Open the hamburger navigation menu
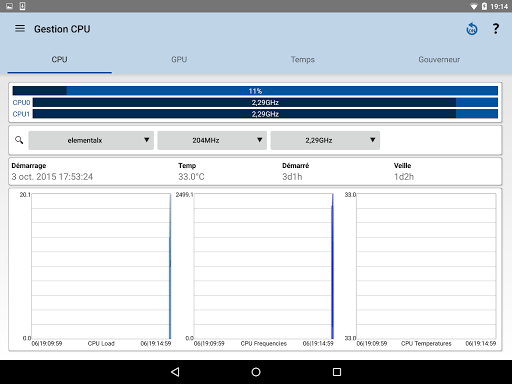The width and height of the screenshot is (512, 384). tap(20, 29)
